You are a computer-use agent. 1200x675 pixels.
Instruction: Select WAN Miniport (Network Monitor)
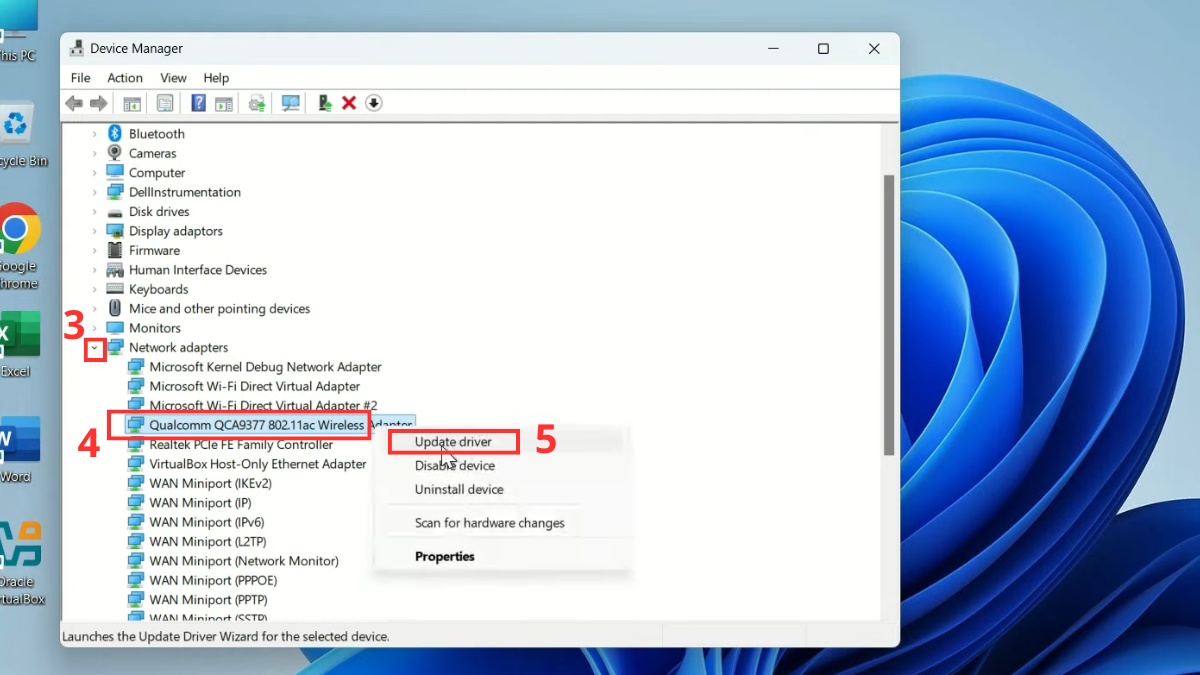[244, 561]
